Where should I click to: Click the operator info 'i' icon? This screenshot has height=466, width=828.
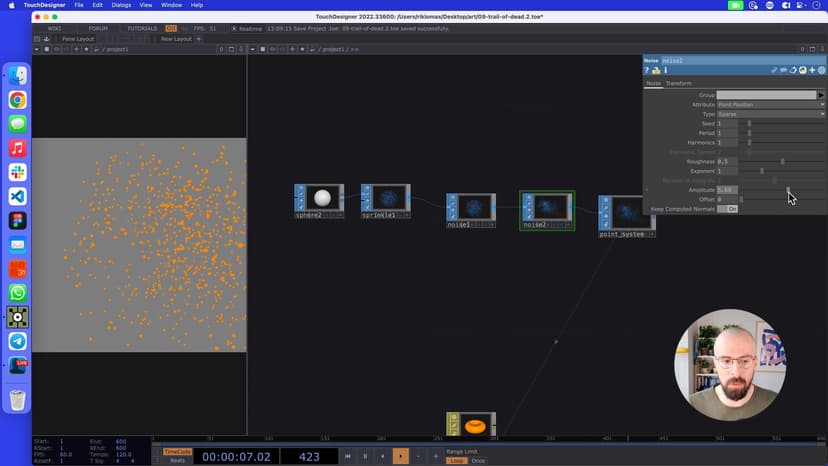(x=665, y=70)
